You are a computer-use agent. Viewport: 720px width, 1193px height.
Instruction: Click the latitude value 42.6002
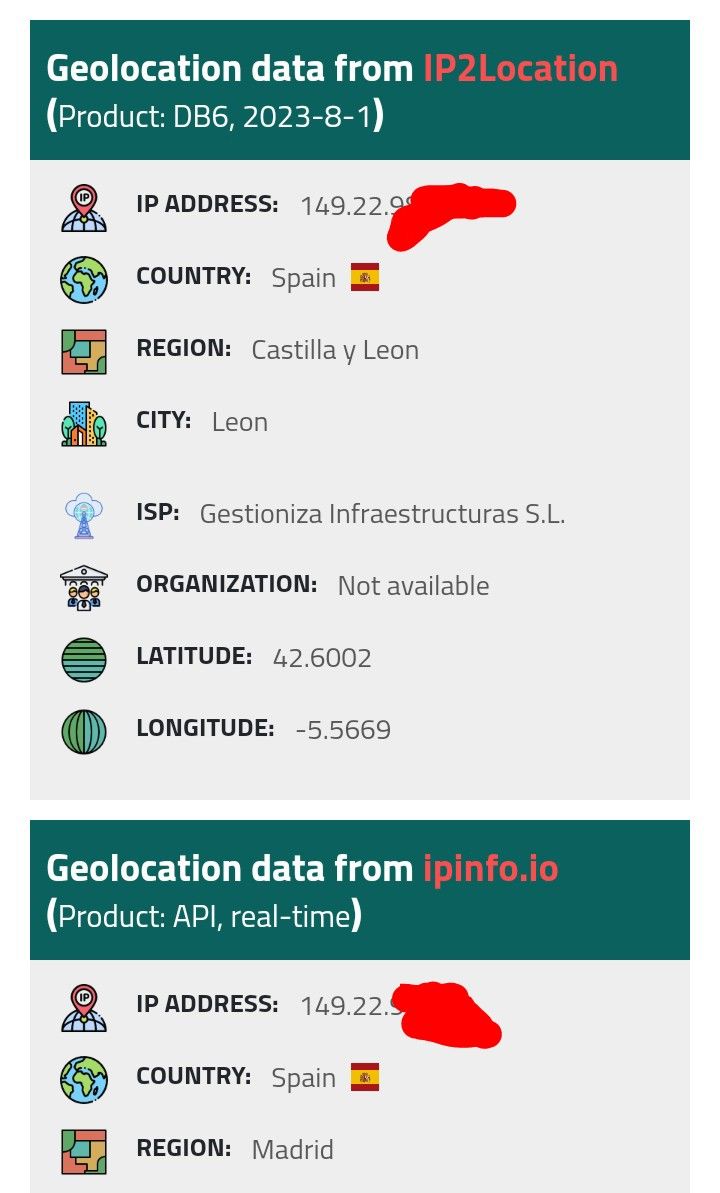pyautogui.click(x=322, y=658)
